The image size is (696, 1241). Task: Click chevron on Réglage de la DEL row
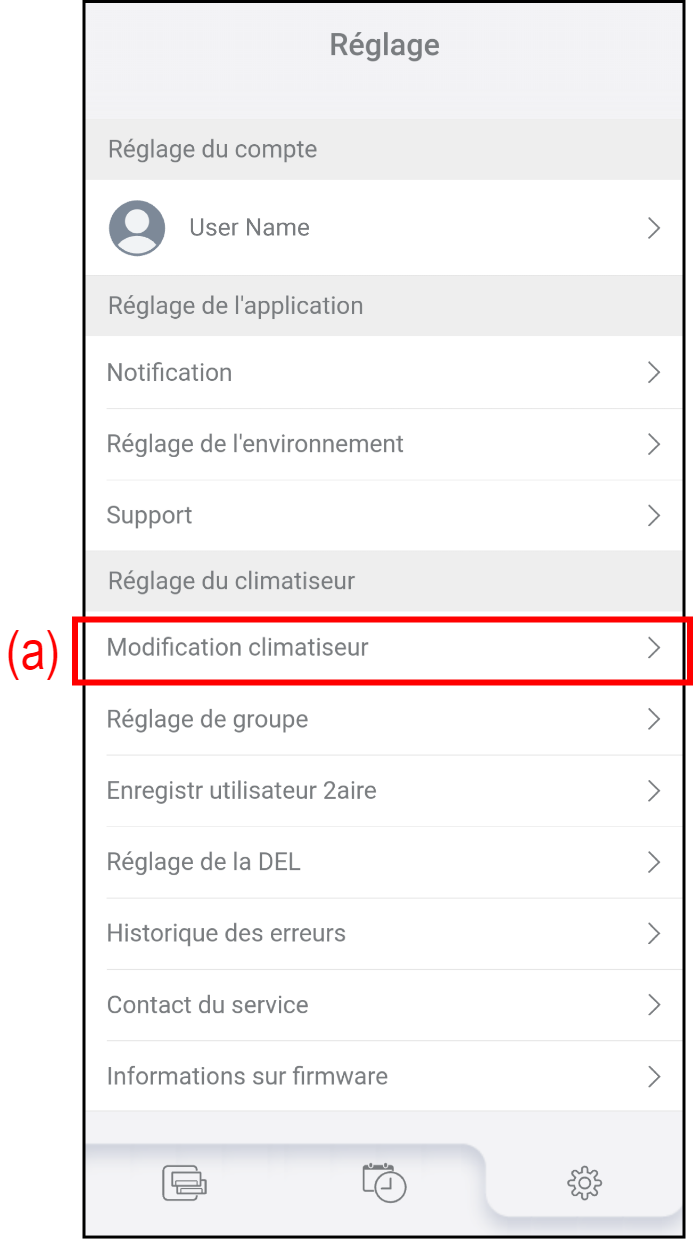pos(654,862)
